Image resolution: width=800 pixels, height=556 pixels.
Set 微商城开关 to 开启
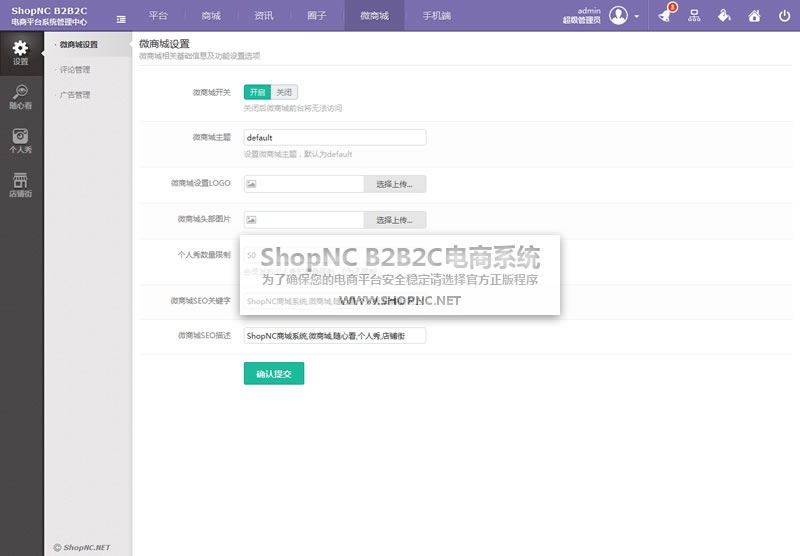[x=257, y=92]
